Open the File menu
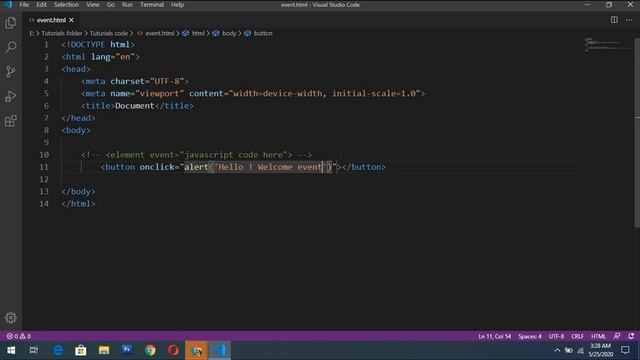640x360 pixels. coord(24,4)
